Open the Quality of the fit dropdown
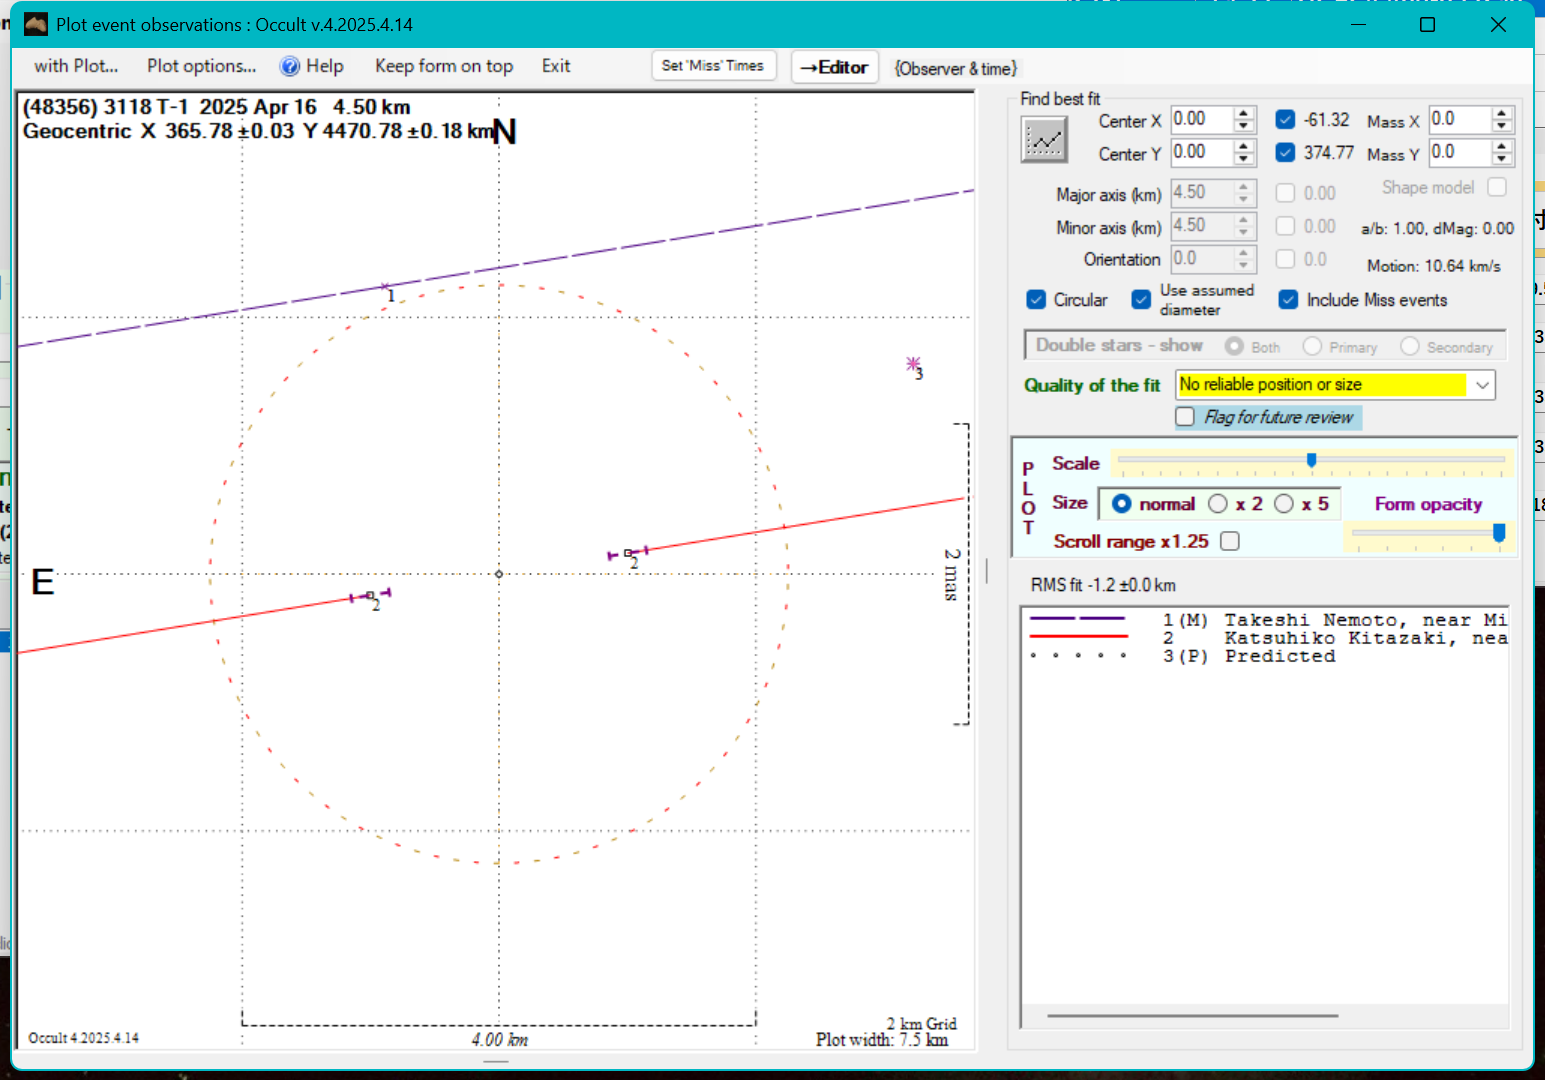The width and height of the screenshot is (1545, 1080). point(1482,385)
